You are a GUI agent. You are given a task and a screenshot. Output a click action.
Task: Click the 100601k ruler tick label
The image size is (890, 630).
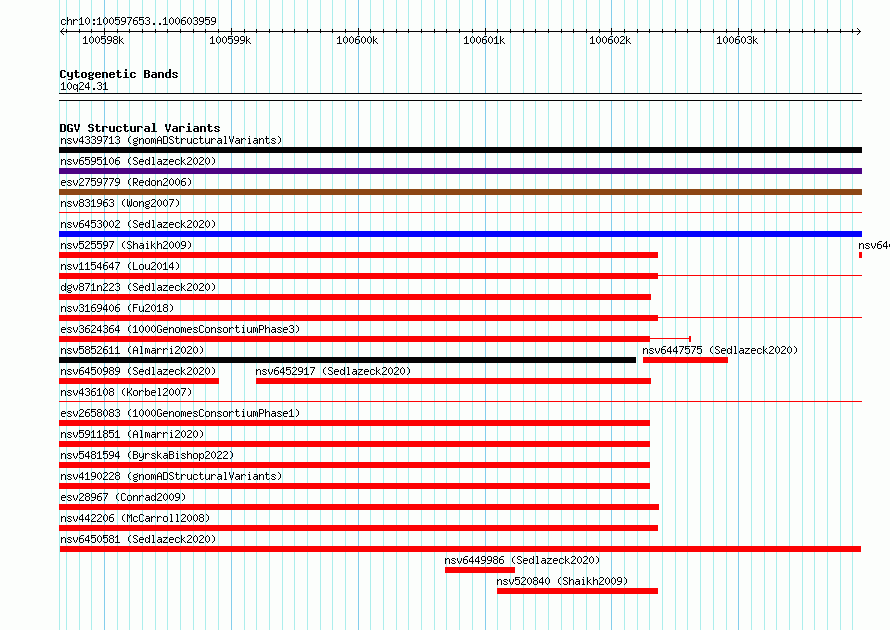point(484,40)
